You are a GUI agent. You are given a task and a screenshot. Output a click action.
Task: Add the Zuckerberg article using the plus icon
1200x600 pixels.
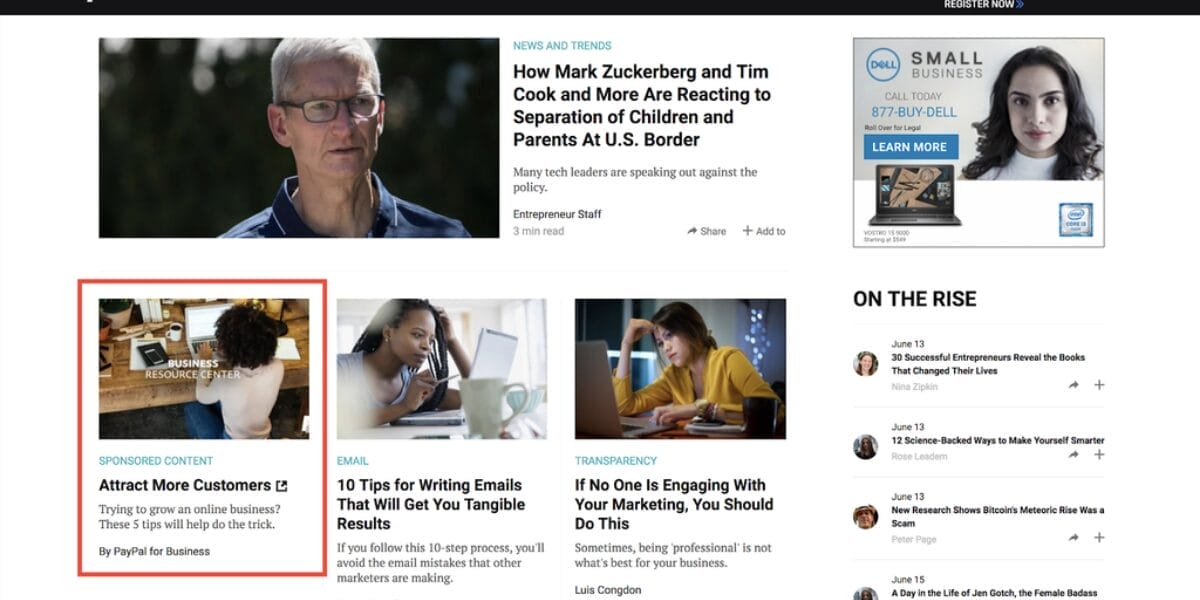763,231
